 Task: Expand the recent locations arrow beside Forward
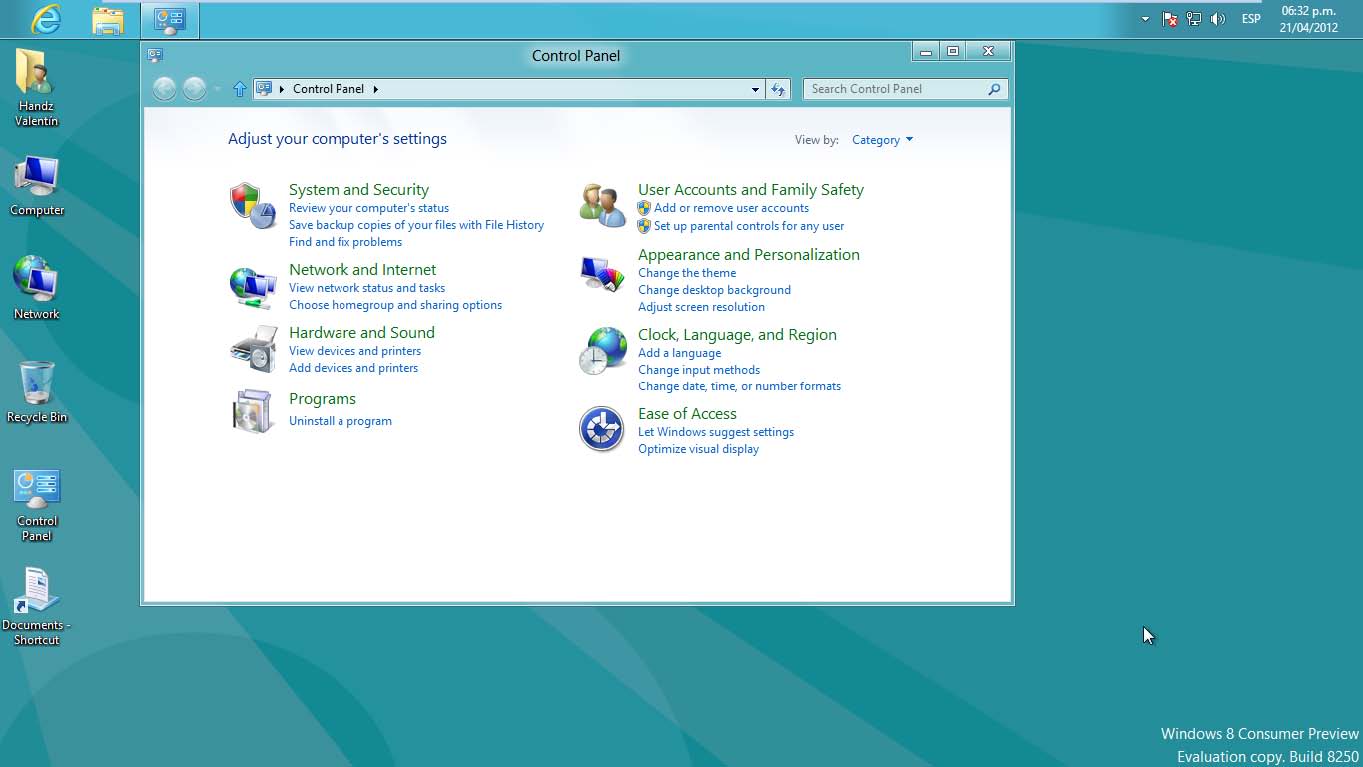click(217, 89)
